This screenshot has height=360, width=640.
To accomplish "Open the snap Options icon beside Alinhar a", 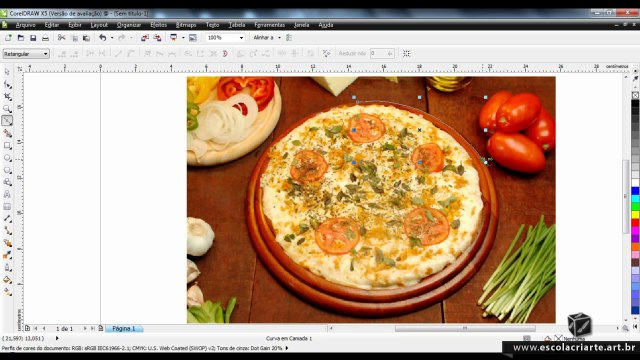I will 289,38.
